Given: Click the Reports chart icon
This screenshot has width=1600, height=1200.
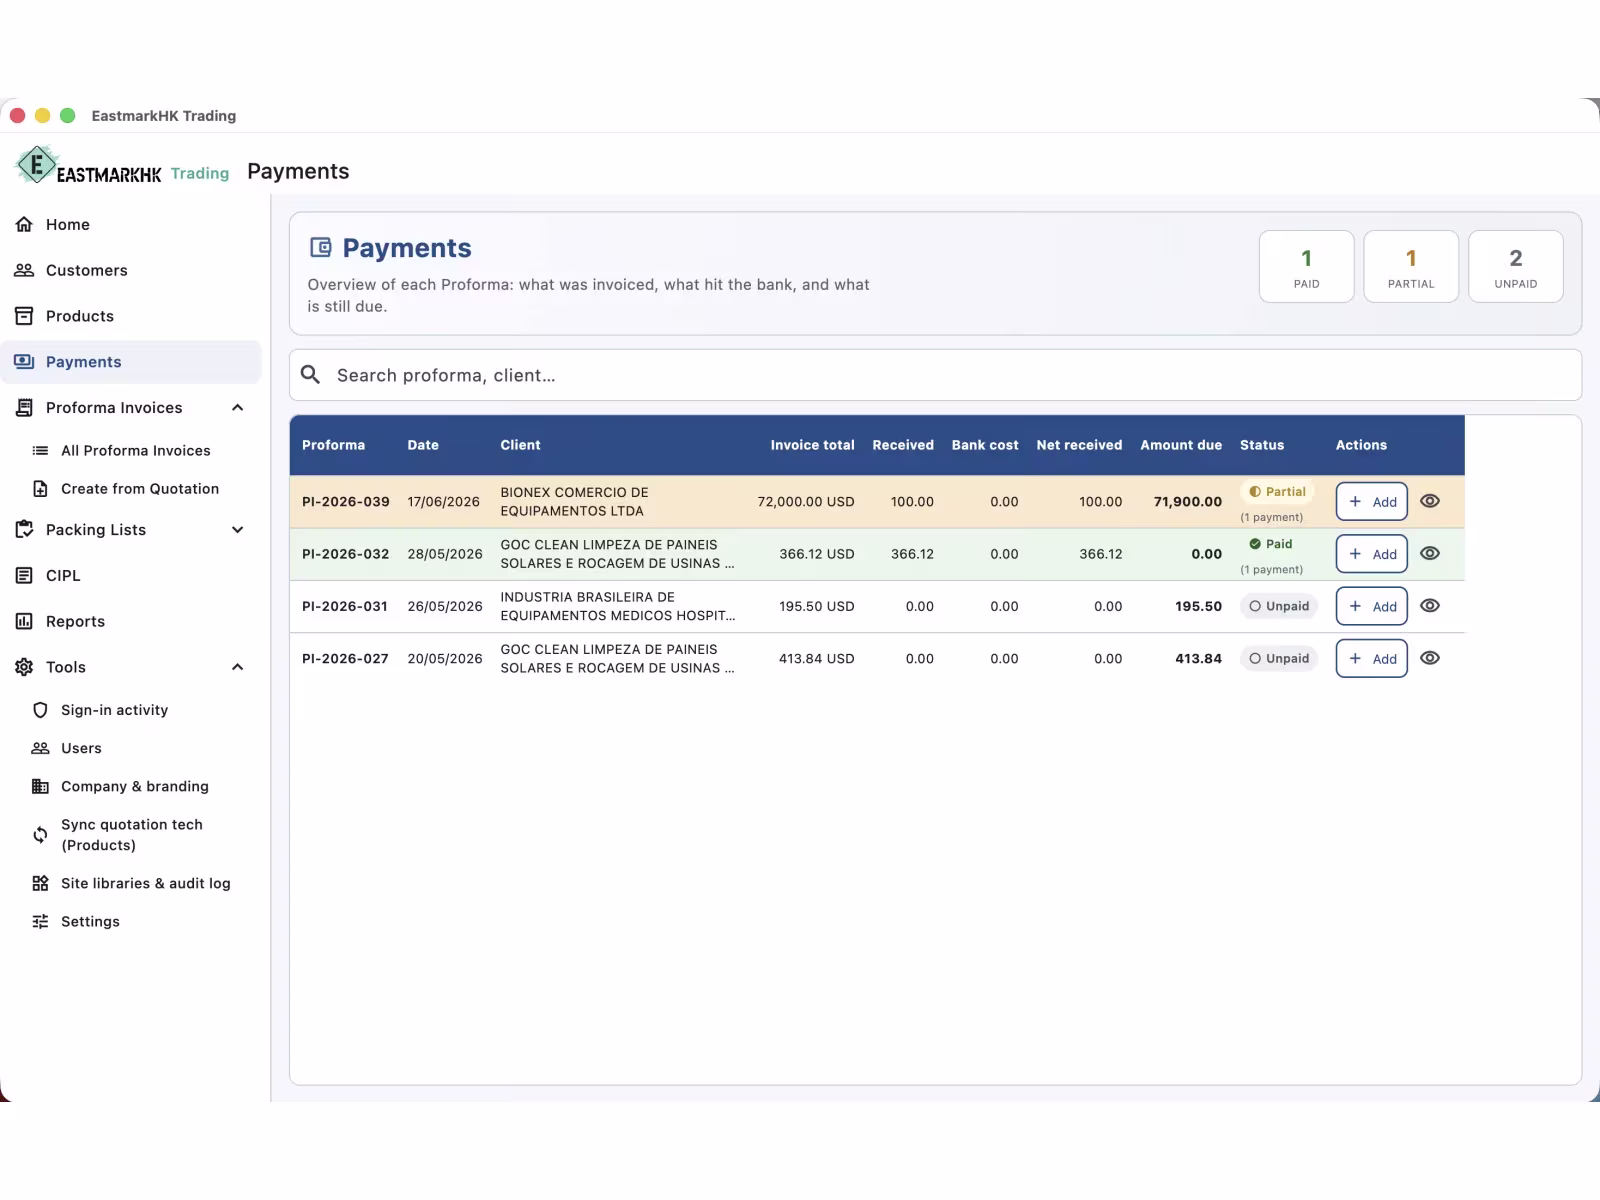Looking at the screenshot, I should coord(24,621).
